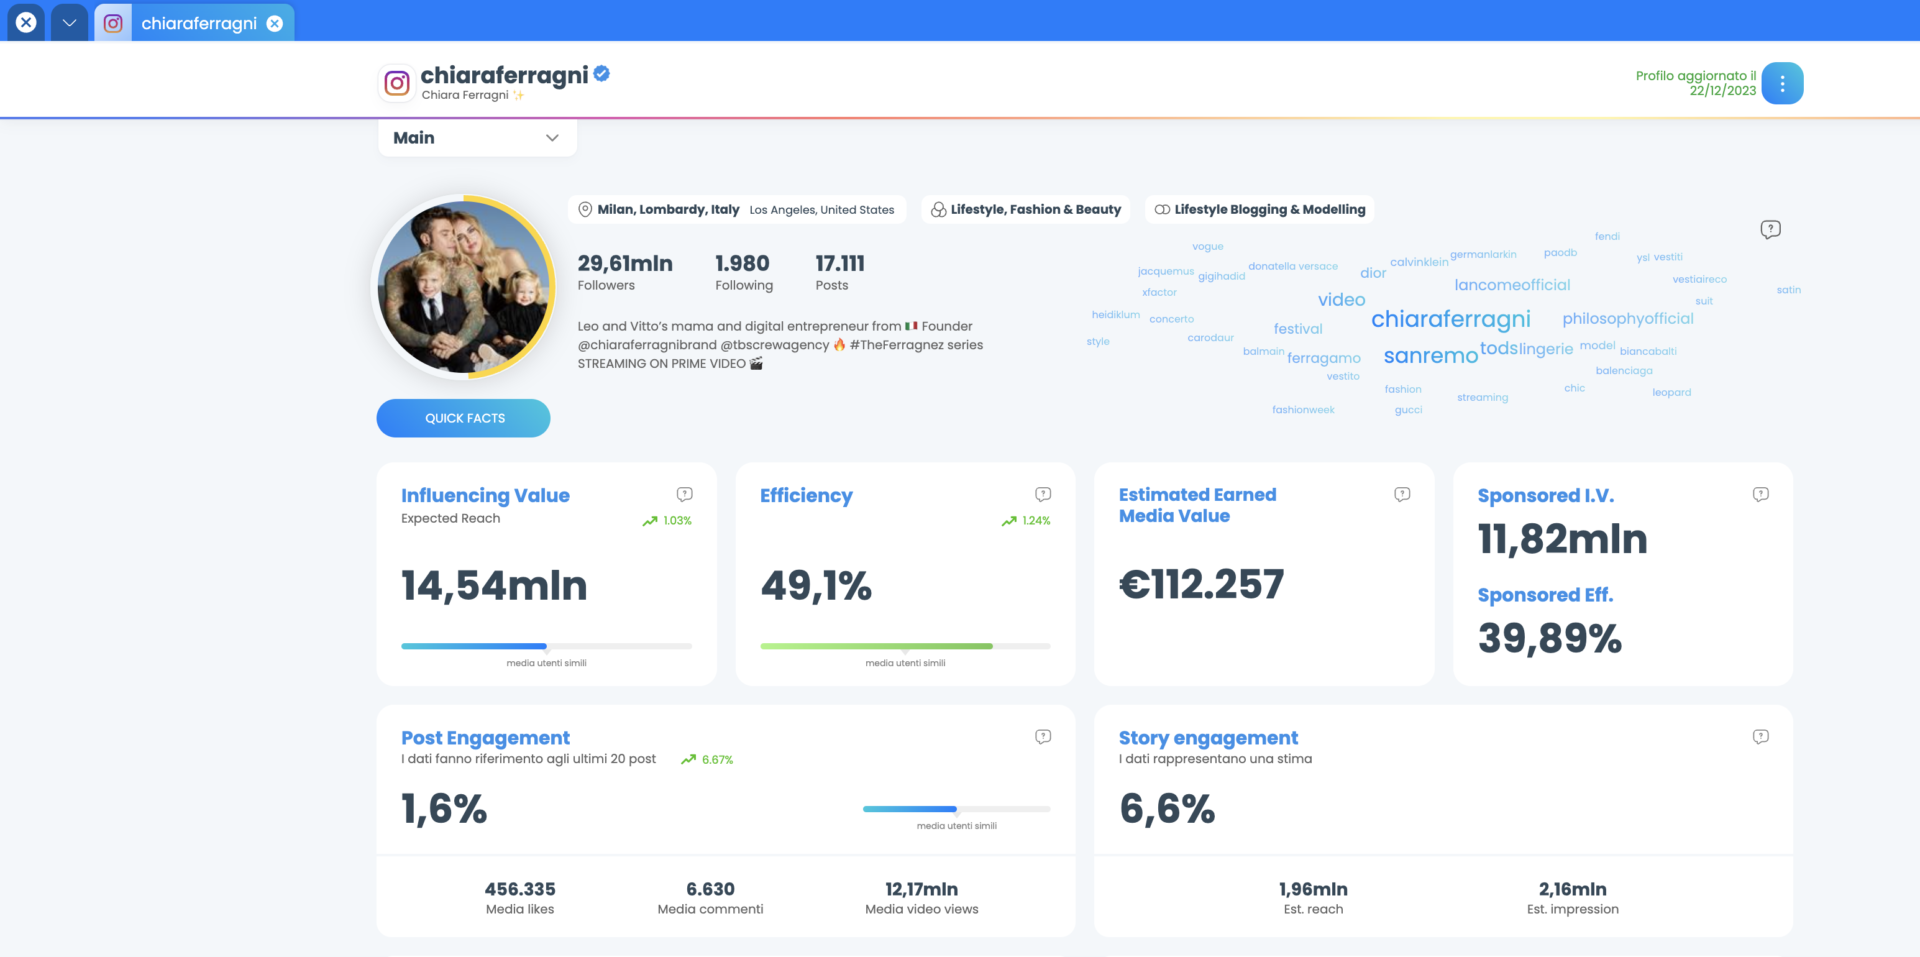Click 'sanremo' in the word cloud
Screen dimensions: 1920x957
(1430, 355)
